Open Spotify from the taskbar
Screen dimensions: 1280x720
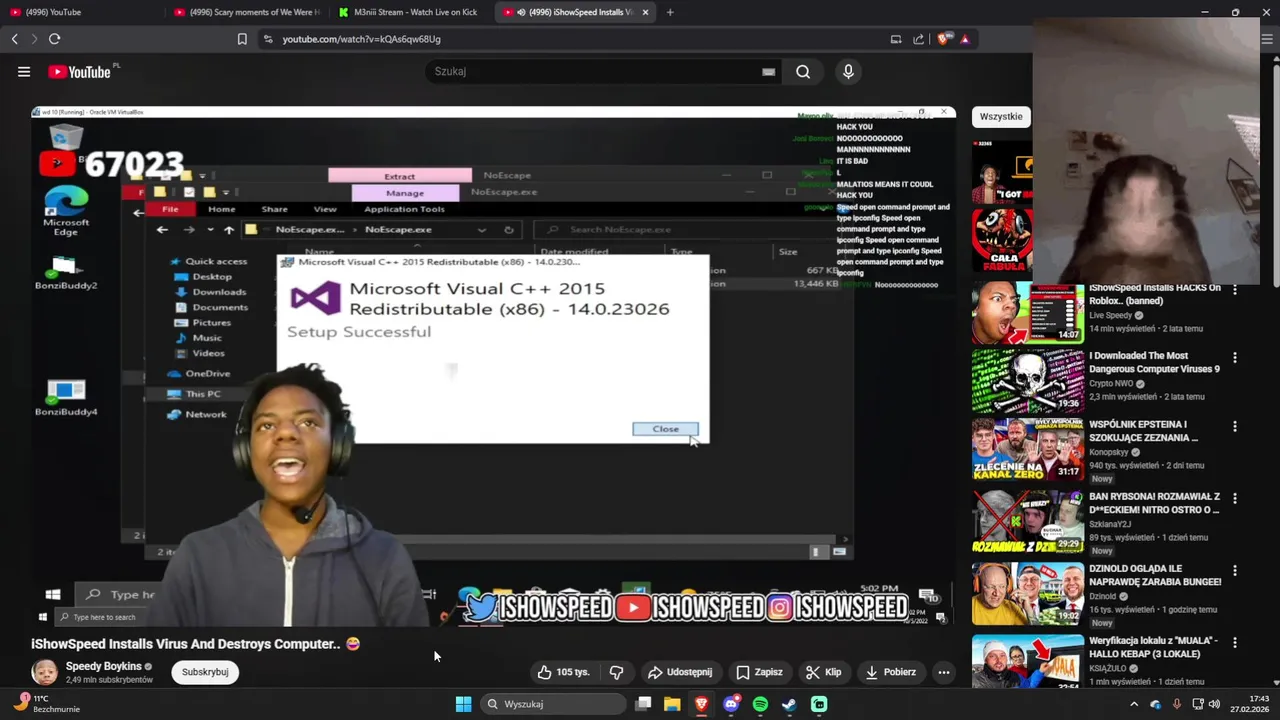click(760, 704)
